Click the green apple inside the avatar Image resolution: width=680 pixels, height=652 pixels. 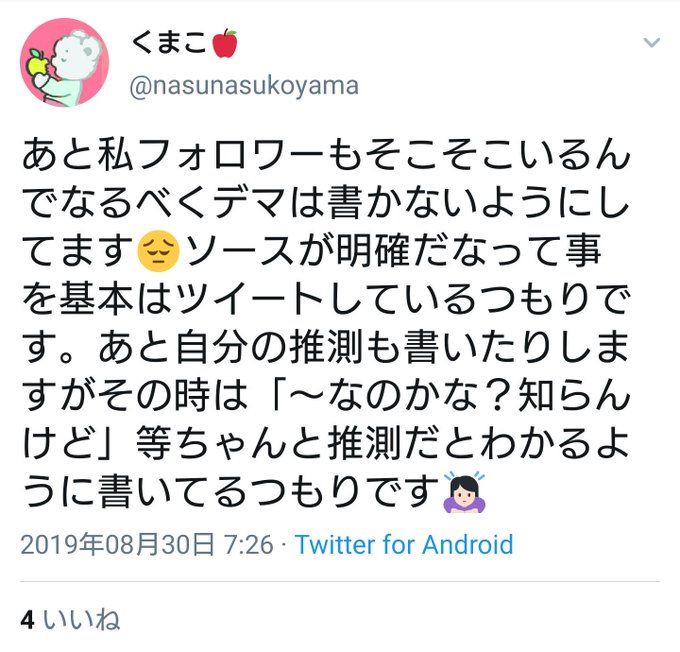coord(37,63)
